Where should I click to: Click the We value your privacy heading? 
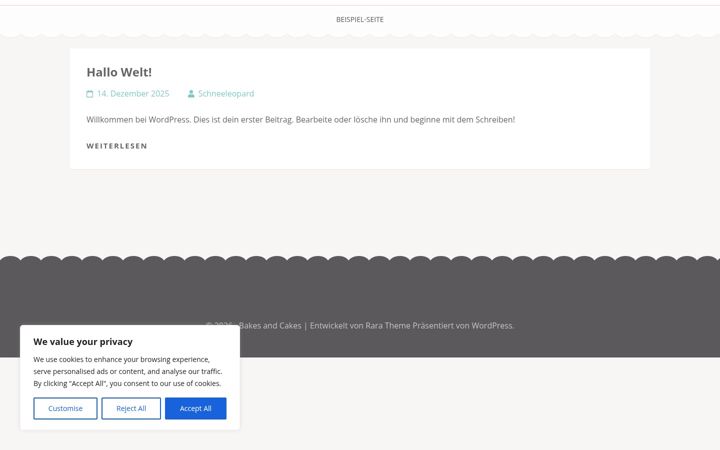coord(83,342)
